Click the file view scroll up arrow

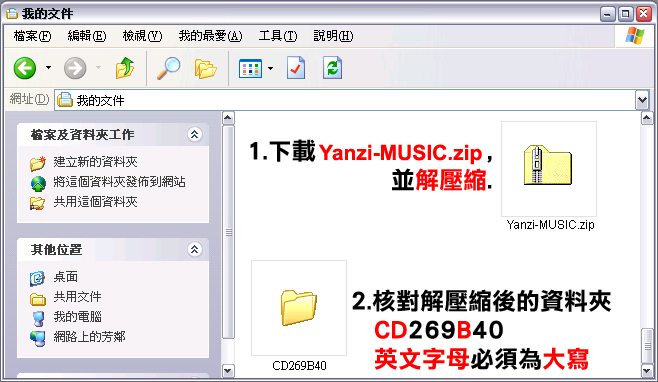coord(647,118)
